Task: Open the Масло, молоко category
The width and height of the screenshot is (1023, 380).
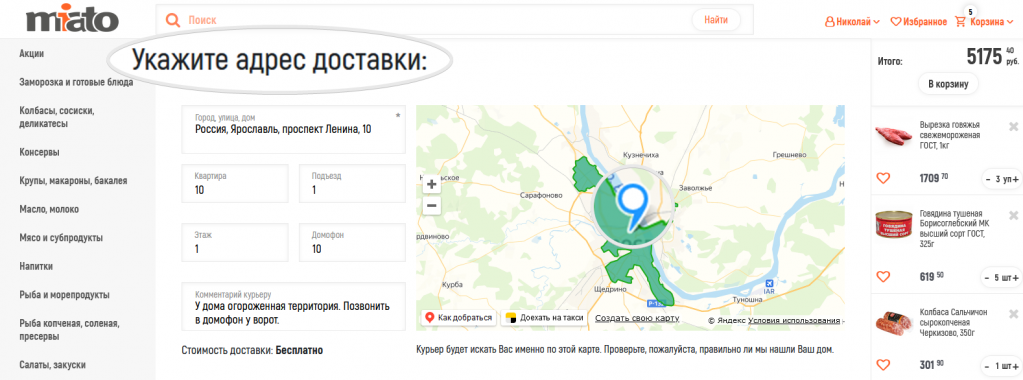Action: [x=49, y=210]
